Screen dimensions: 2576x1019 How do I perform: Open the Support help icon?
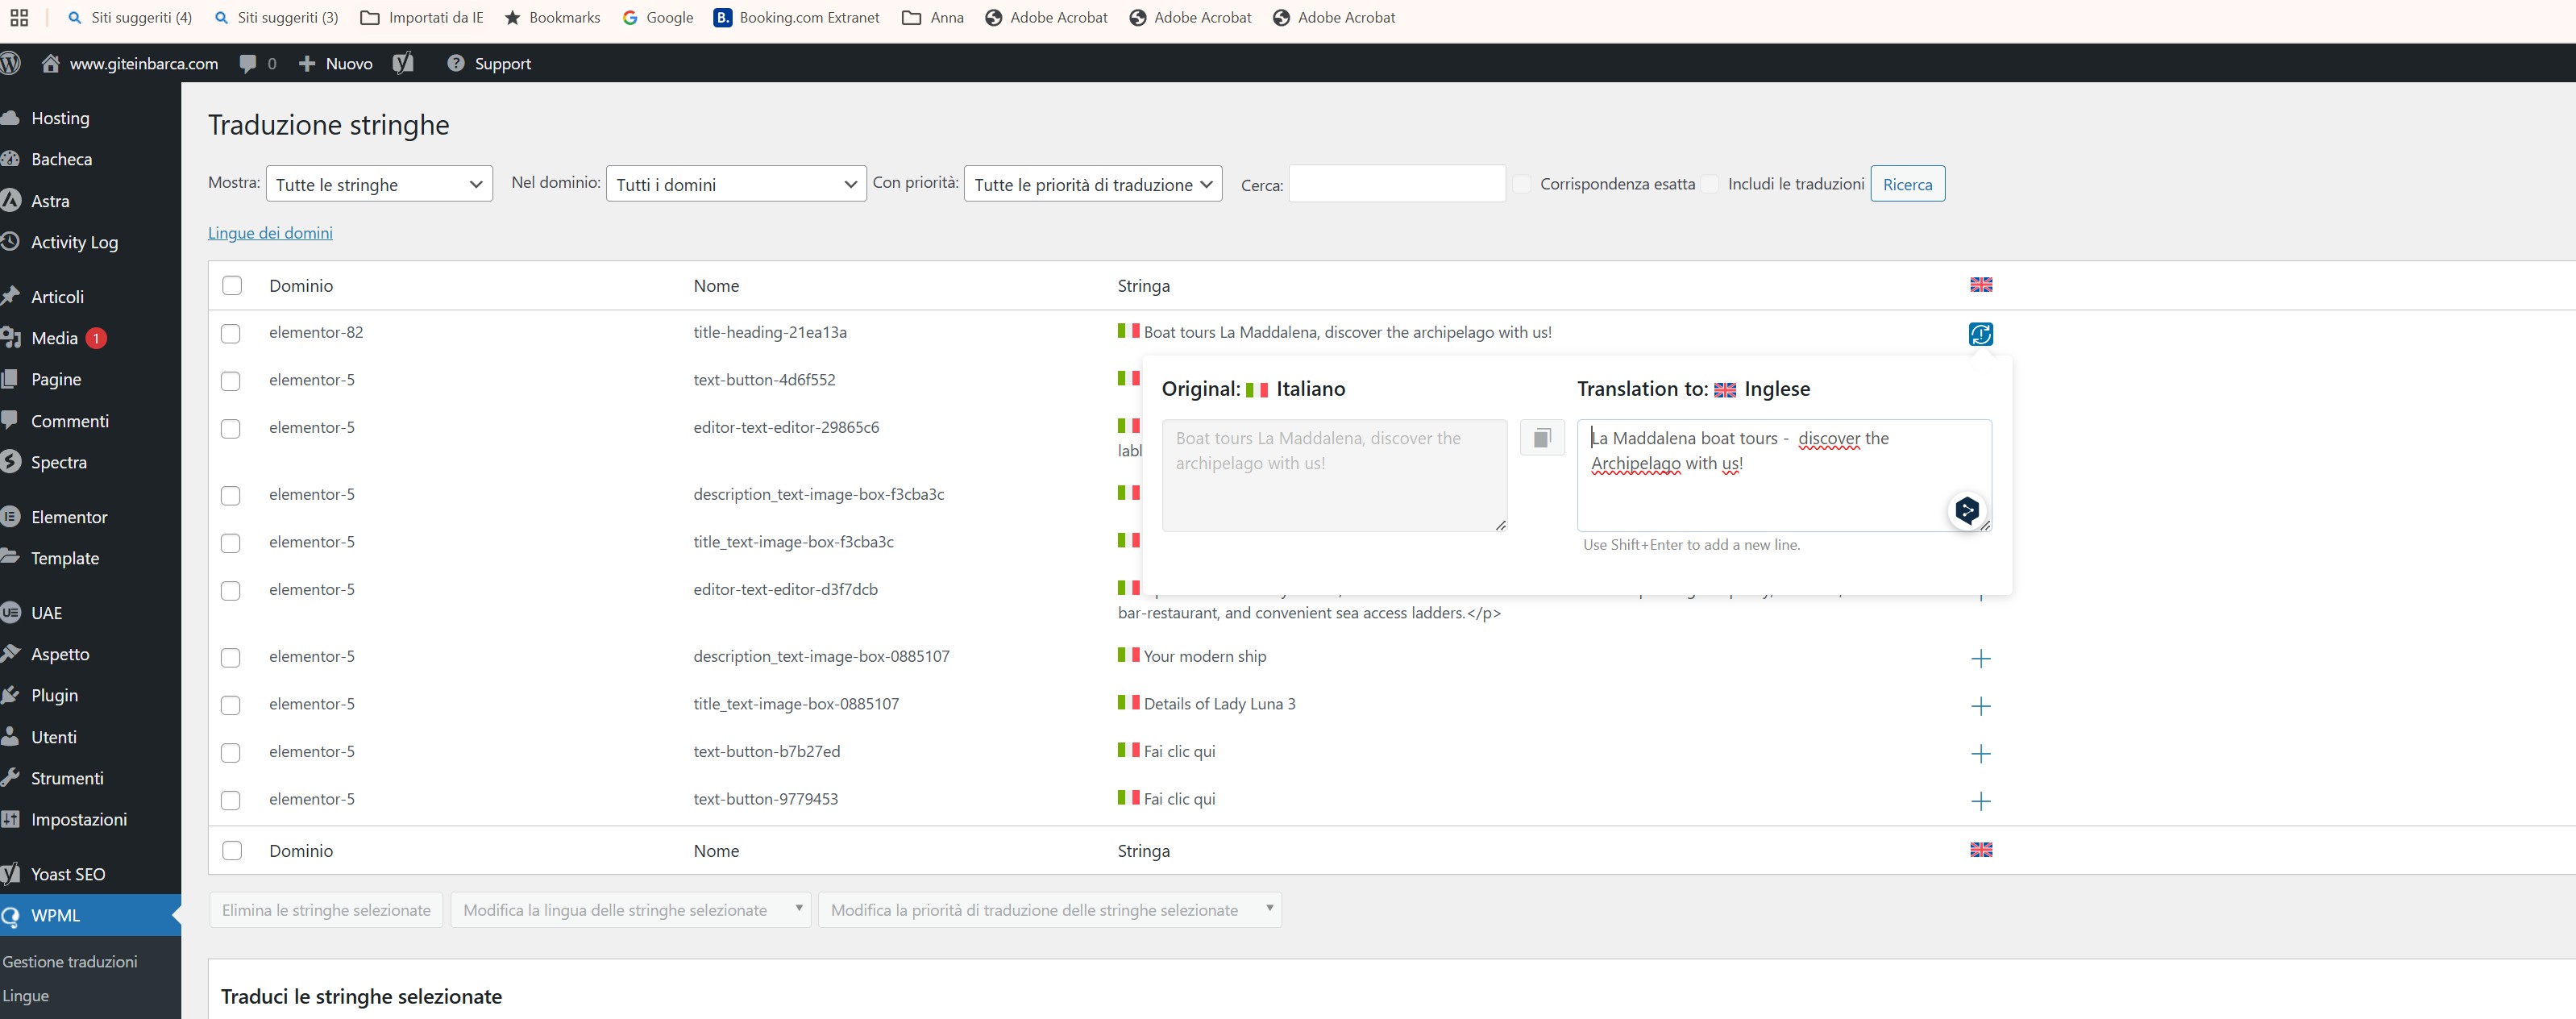[x=456, y=63]
